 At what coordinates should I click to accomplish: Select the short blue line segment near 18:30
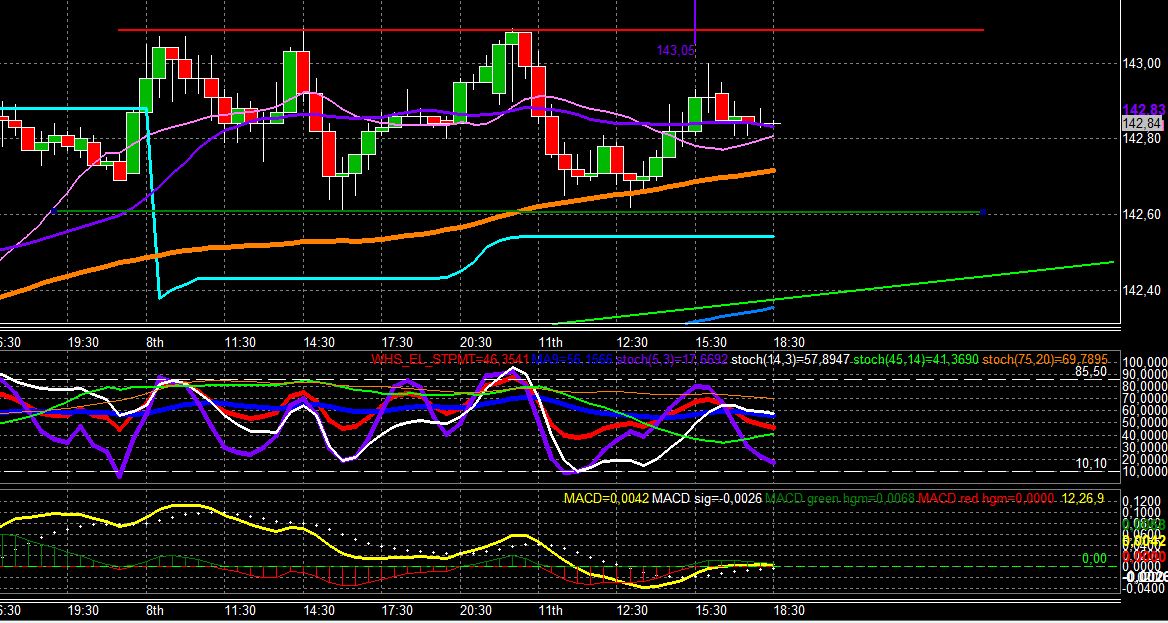[x=730, y=315]
